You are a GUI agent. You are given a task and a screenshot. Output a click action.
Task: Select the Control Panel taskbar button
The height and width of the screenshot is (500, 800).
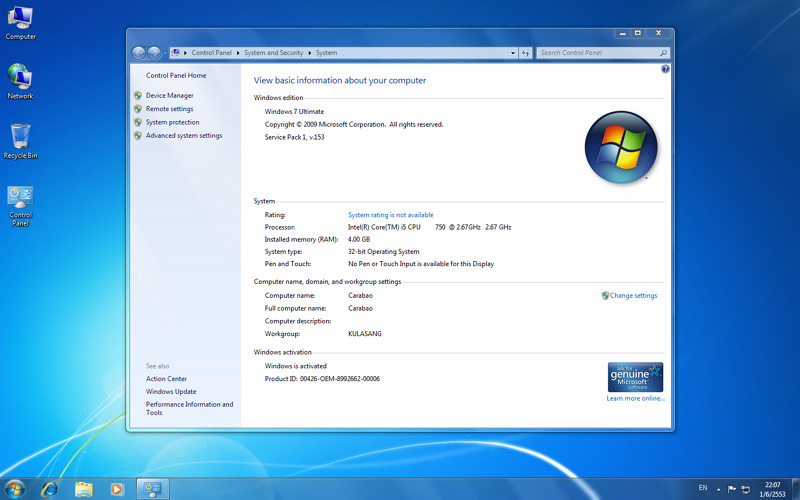153,489
